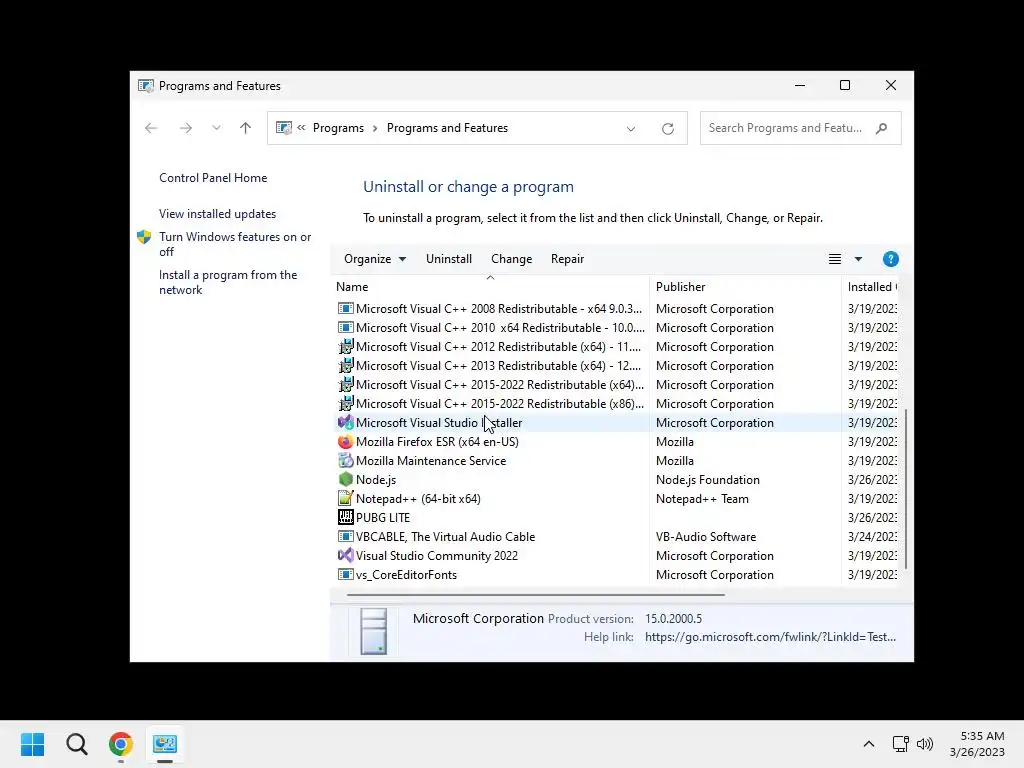Click the VBCABLE Virtual Audio Cable icon

(345, 537)
